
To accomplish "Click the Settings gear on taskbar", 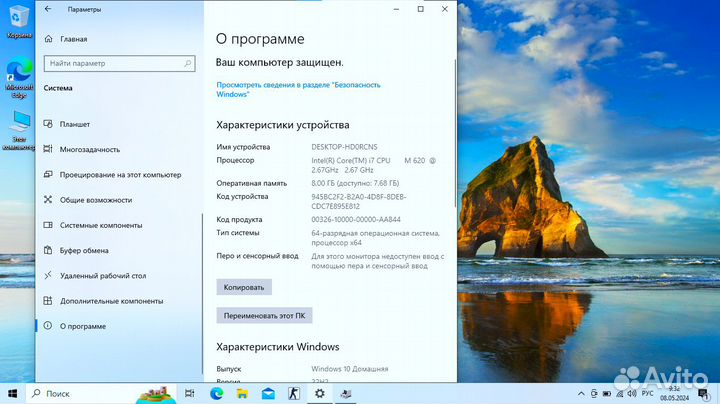I will (x=320, y=393).
